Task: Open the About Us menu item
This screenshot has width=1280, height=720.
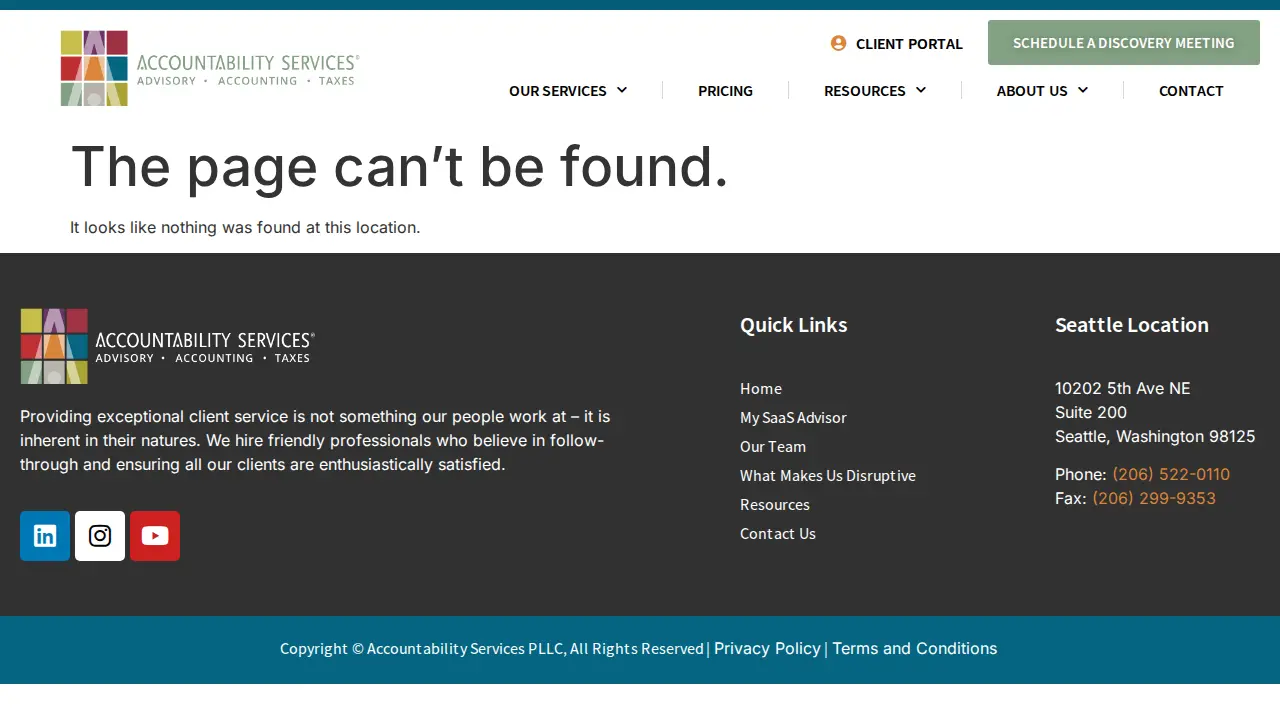Action: tap(1032, 91)
